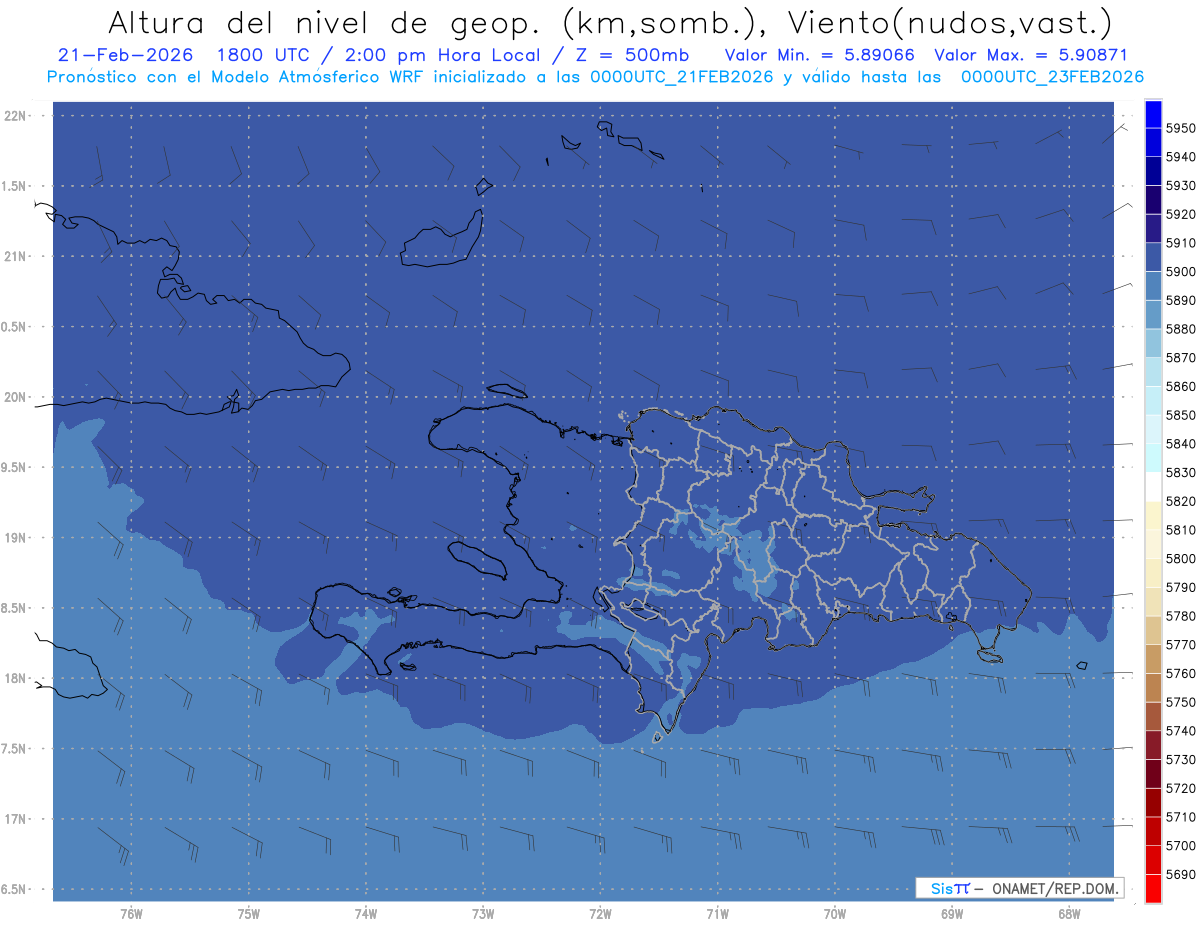
Task: Click the '5760' colorbar value
Action: click(x=1180, y=673)
